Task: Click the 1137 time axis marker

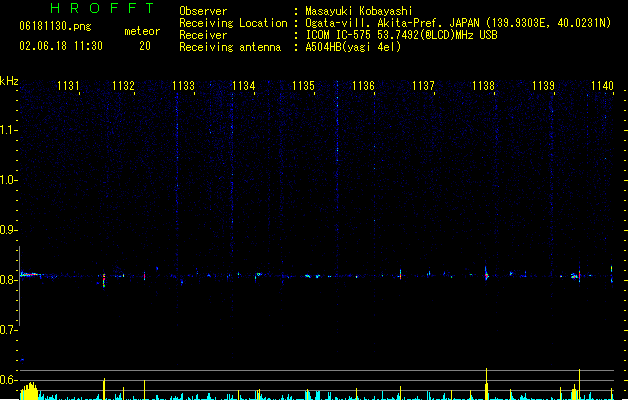Action: point(423,86)
